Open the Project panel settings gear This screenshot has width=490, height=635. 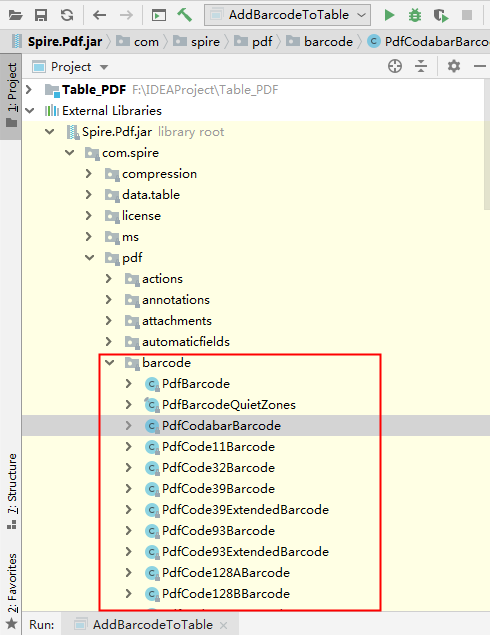[x=454, y=66]
